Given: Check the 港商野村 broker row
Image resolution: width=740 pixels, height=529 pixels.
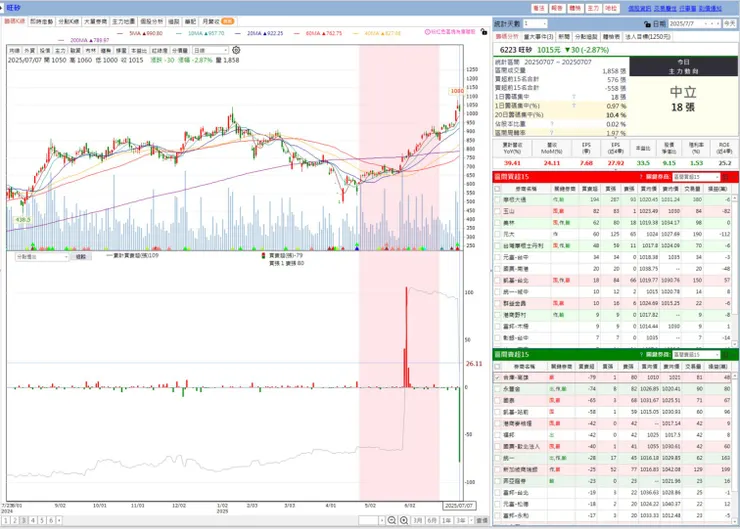Looking at the screenshot, I should (x=497, y=315).
